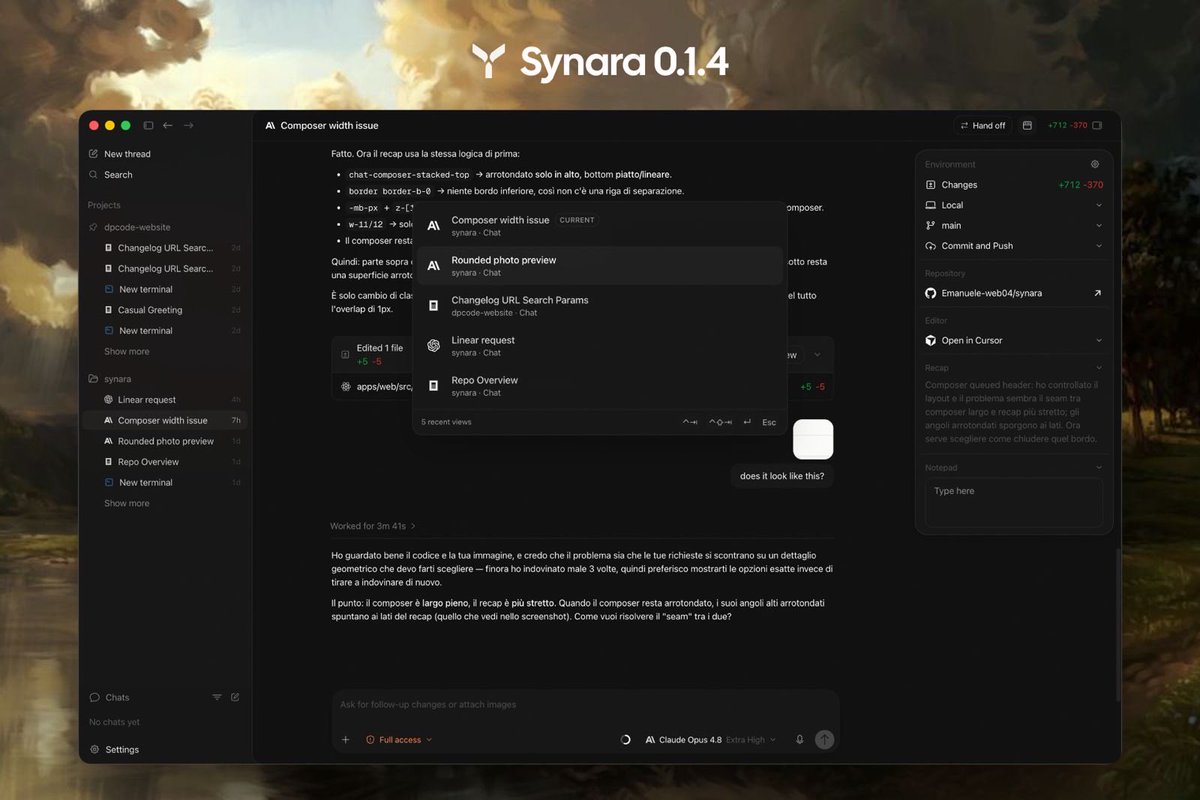Collapse the Recap section chevron
This screenshot has height=800, width=1200.
(x=1099, y=368)
